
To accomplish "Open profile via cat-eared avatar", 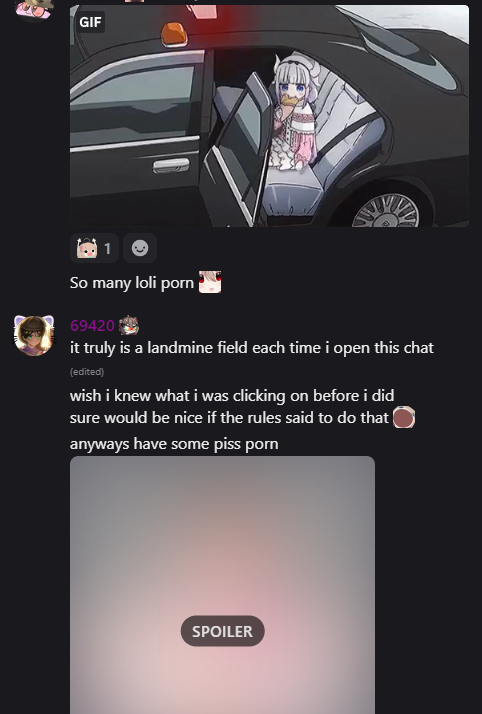I will coord(34,336).
